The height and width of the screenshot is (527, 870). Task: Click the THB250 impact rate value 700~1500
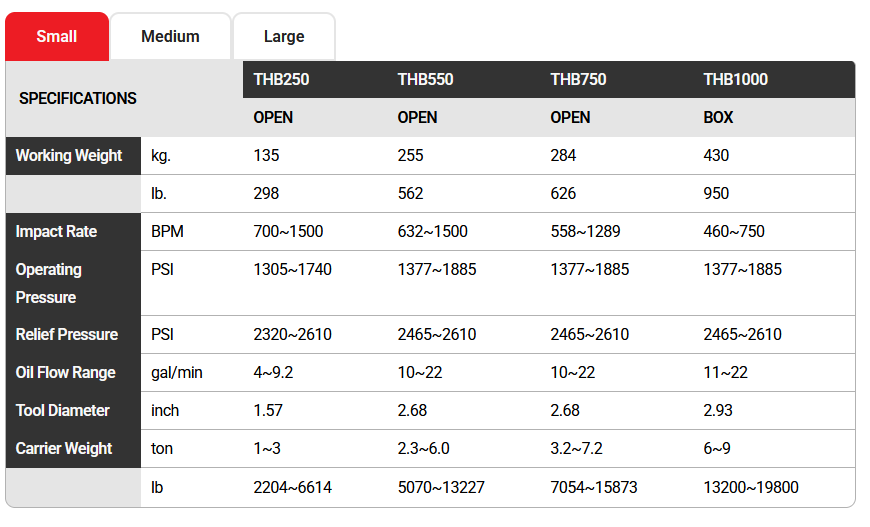pos(288,232)
